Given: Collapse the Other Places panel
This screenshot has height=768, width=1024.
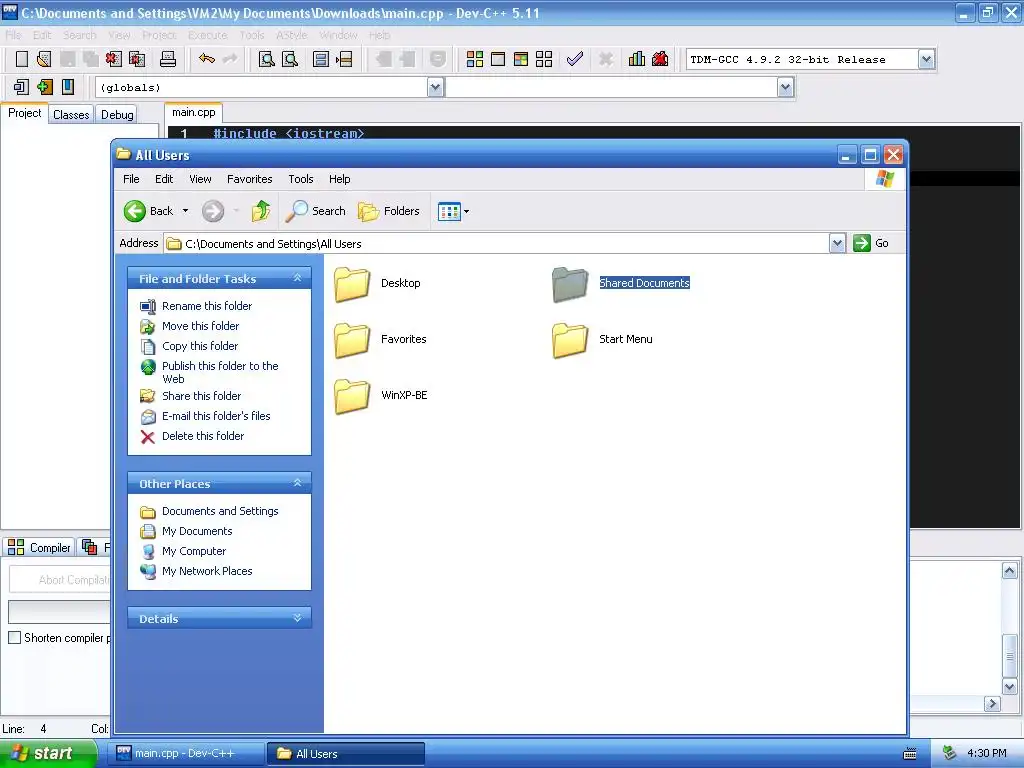Looking at the screenshot, I should [x=298, y=483].
